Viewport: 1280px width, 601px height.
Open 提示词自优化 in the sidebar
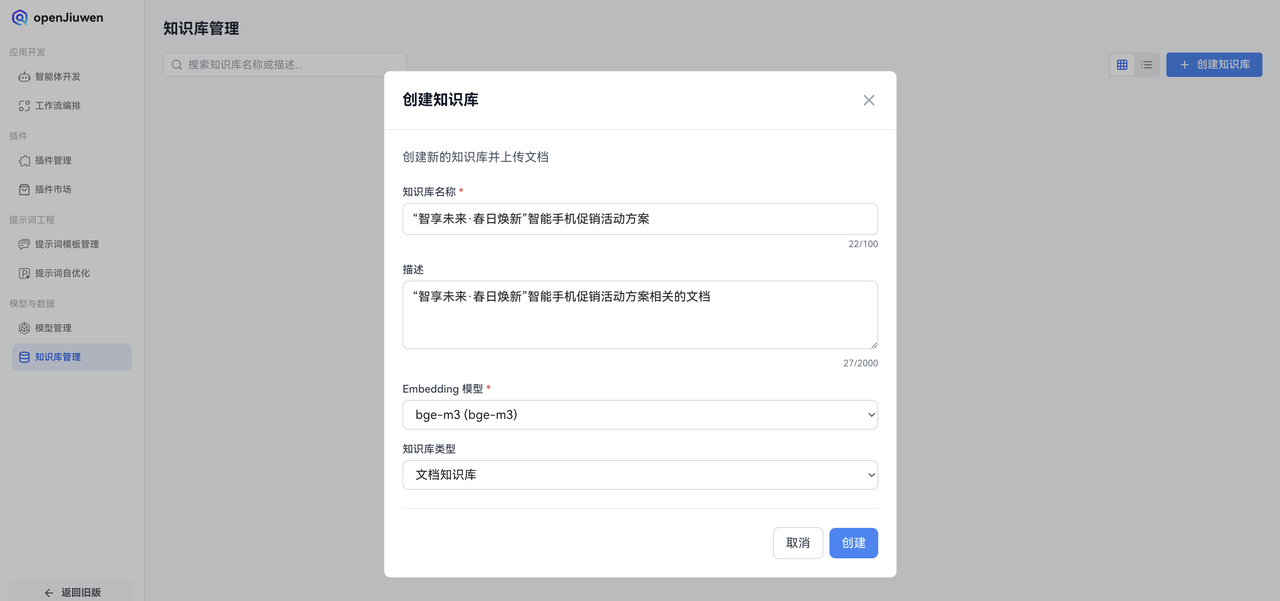click(24, 272)
